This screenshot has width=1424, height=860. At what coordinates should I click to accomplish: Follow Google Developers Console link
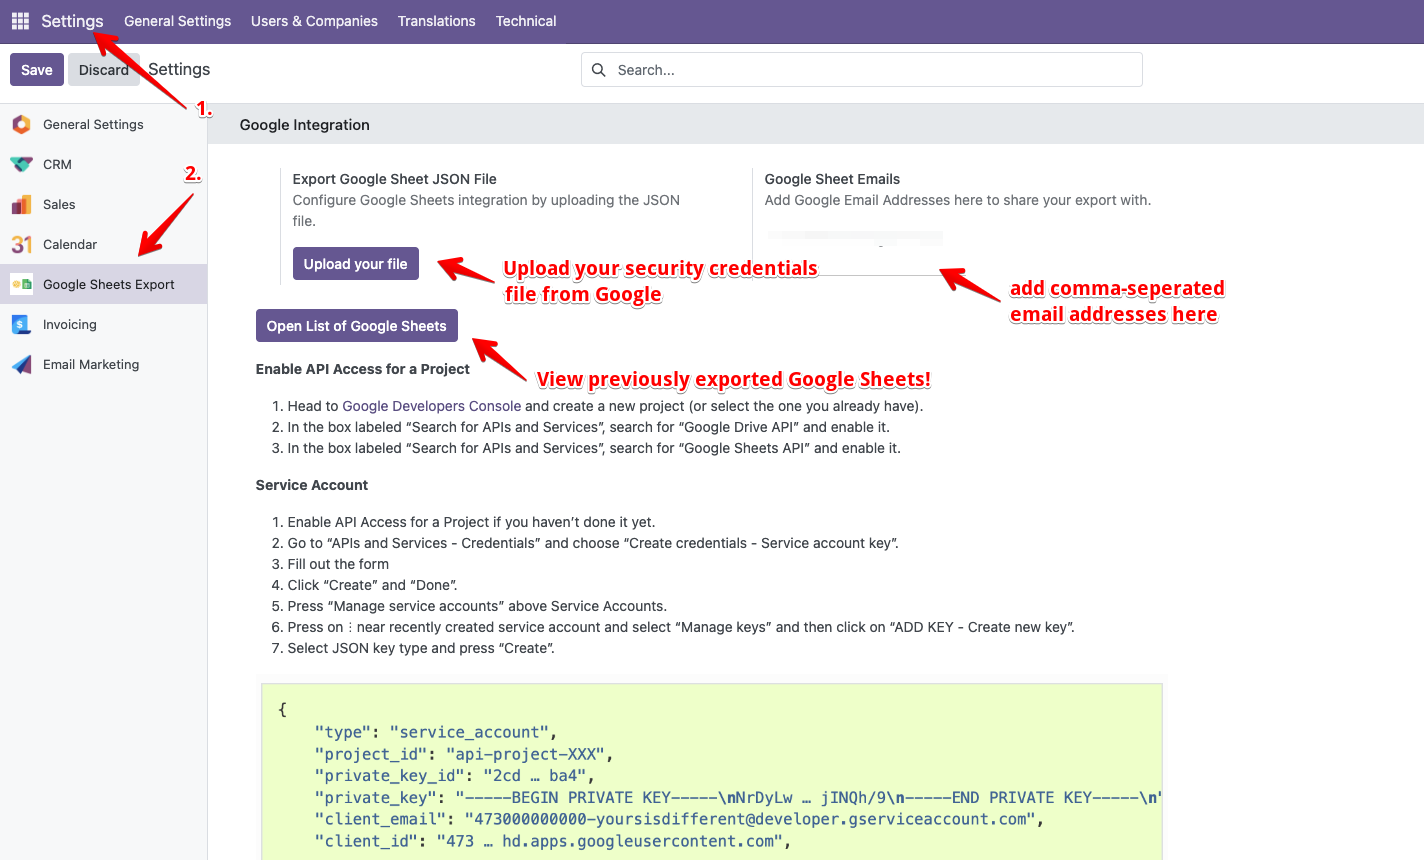pos(431,406)
